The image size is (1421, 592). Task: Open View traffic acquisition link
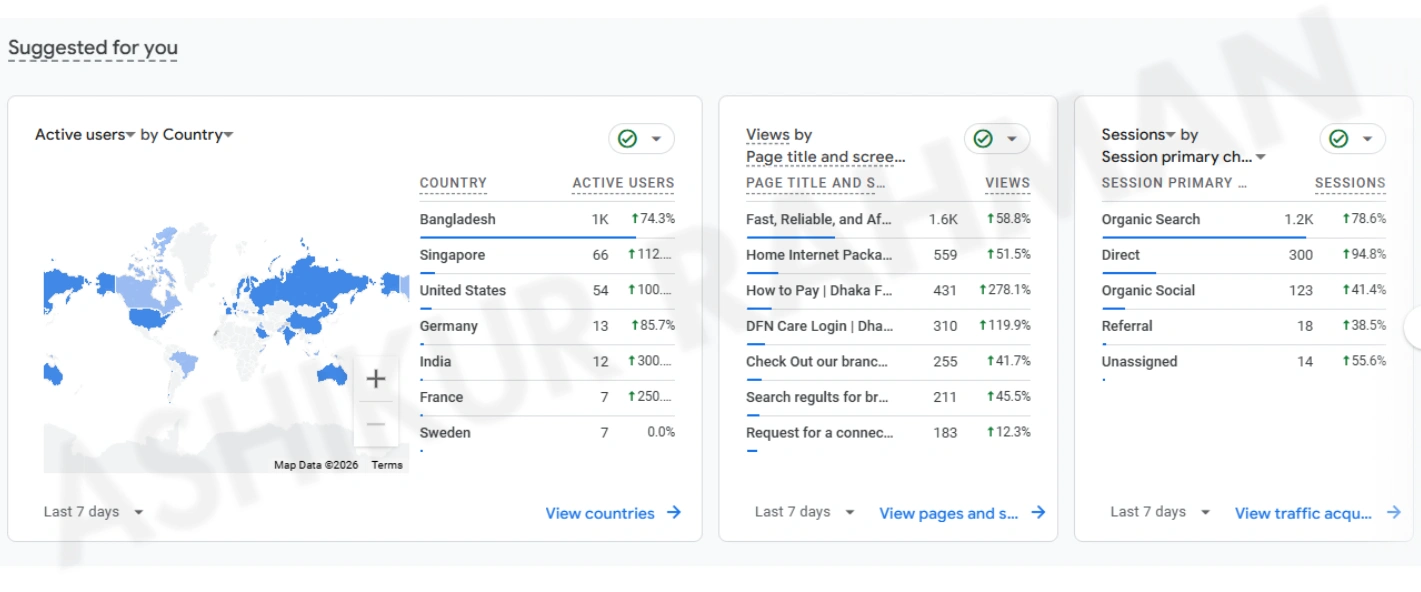(x=1318, y=513)
